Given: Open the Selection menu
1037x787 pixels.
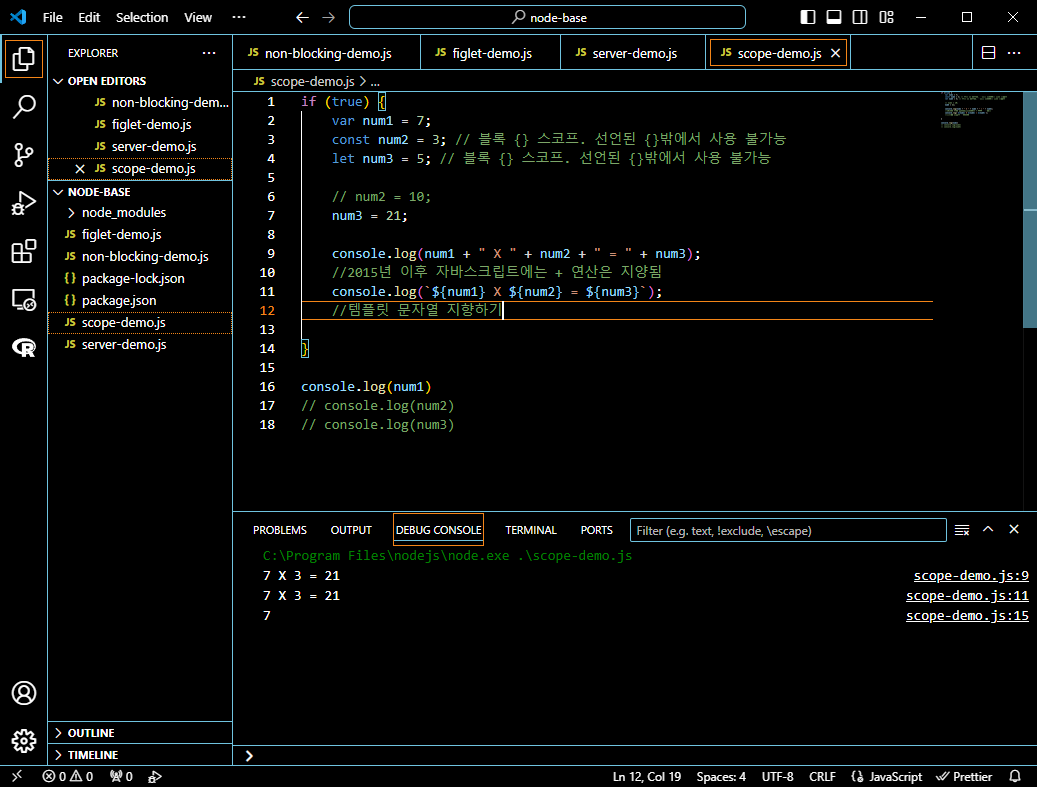Looking at the screenshot, I should (142, 17).
